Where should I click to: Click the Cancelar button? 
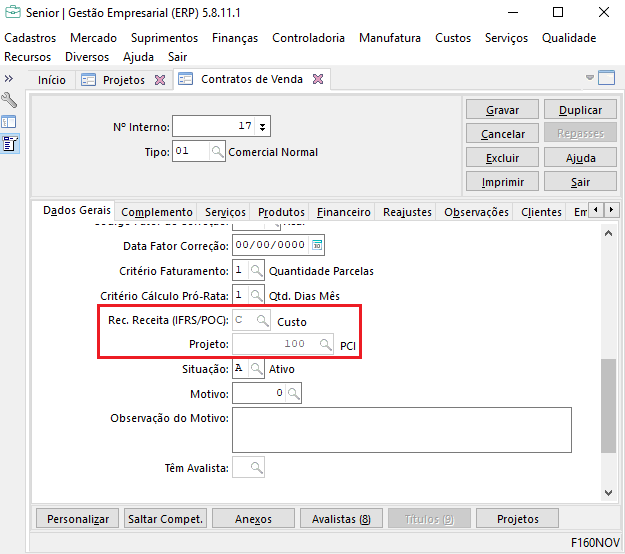(x=502, y=134)
